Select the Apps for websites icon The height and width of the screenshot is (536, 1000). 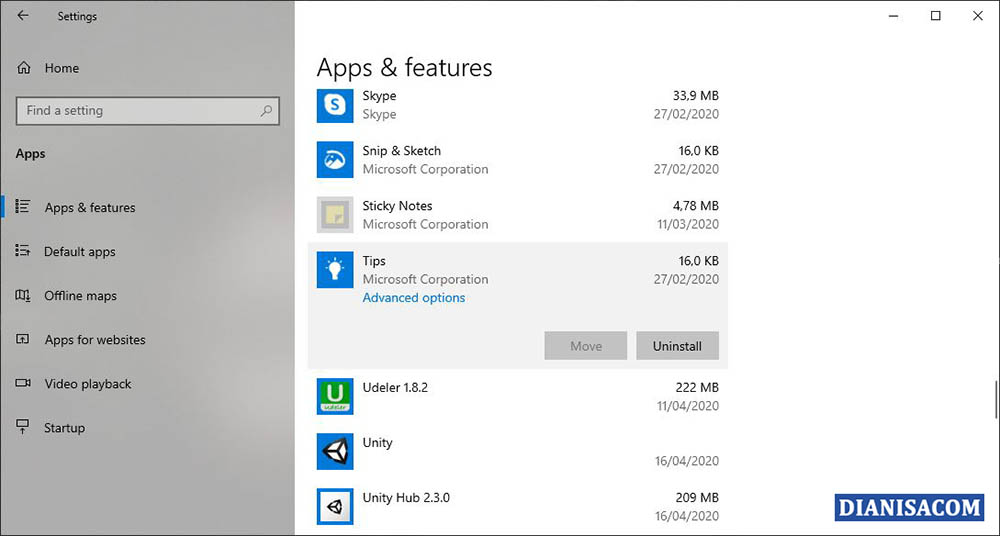click(22, 339)
